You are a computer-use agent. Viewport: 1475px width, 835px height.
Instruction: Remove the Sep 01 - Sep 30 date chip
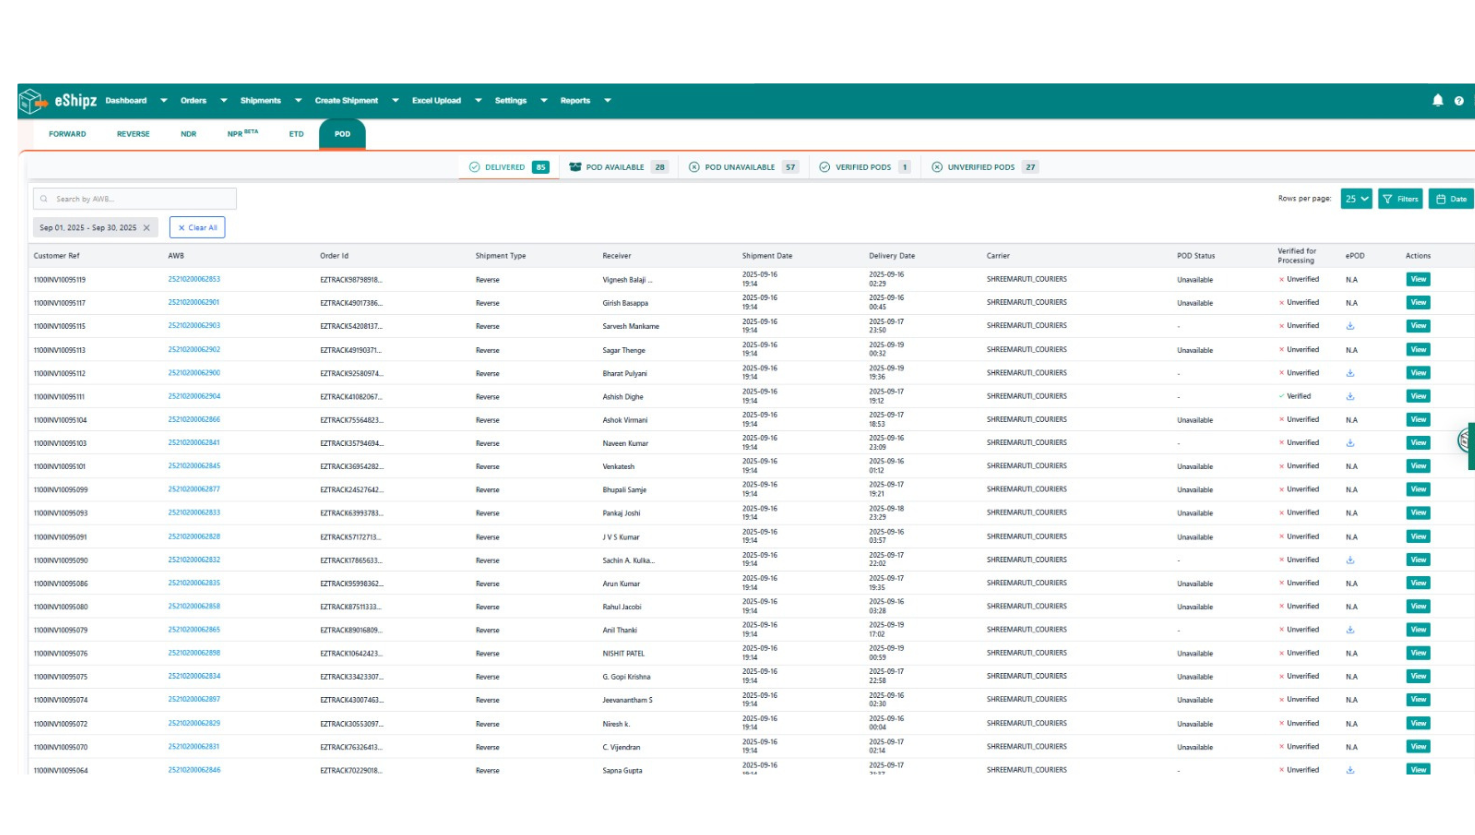click(146, 228)
